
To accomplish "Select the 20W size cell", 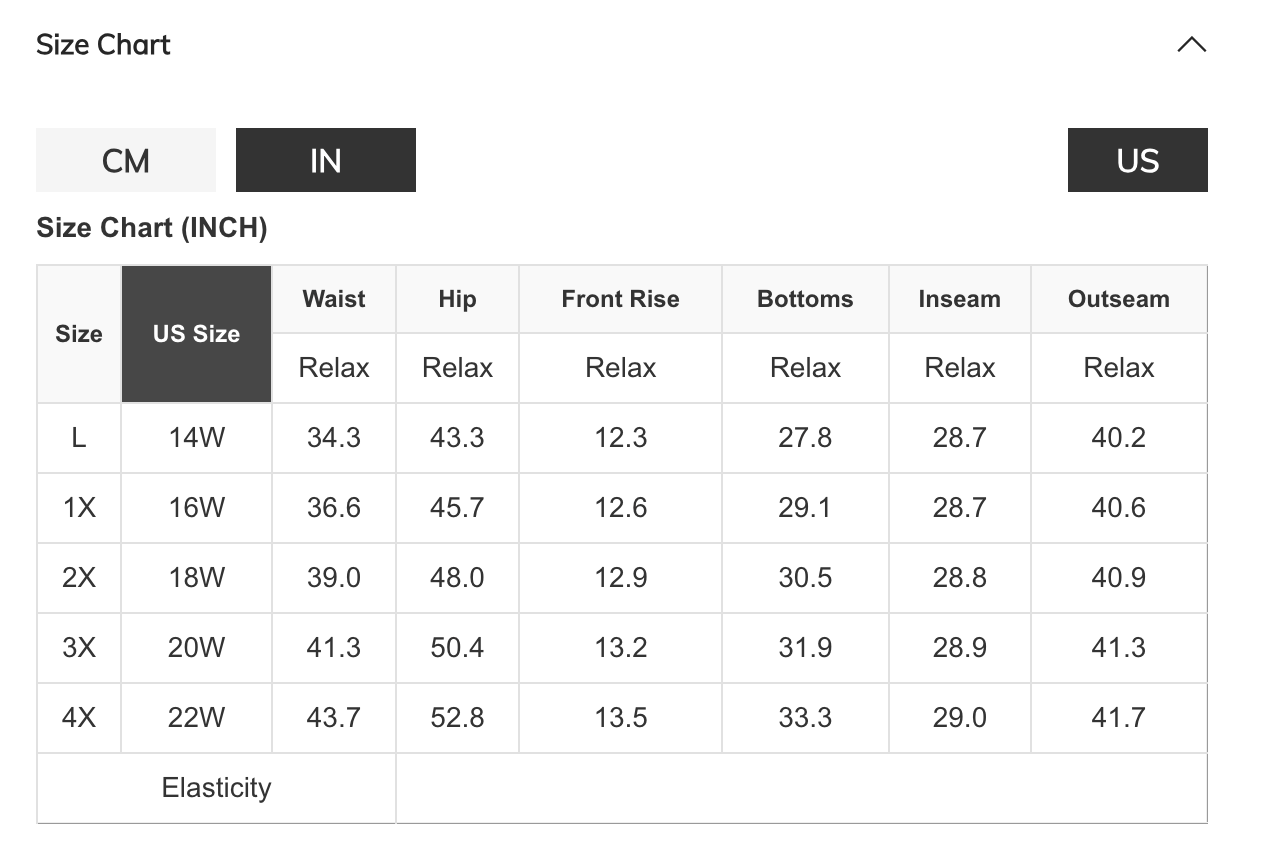I will click(x=196, y=648).
